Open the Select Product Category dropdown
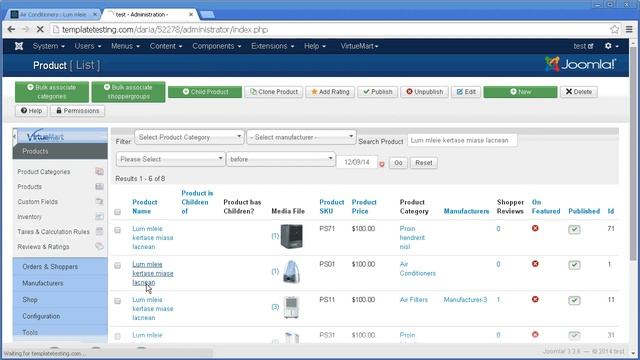Screen dimensions: 640x360 point(189,137)
